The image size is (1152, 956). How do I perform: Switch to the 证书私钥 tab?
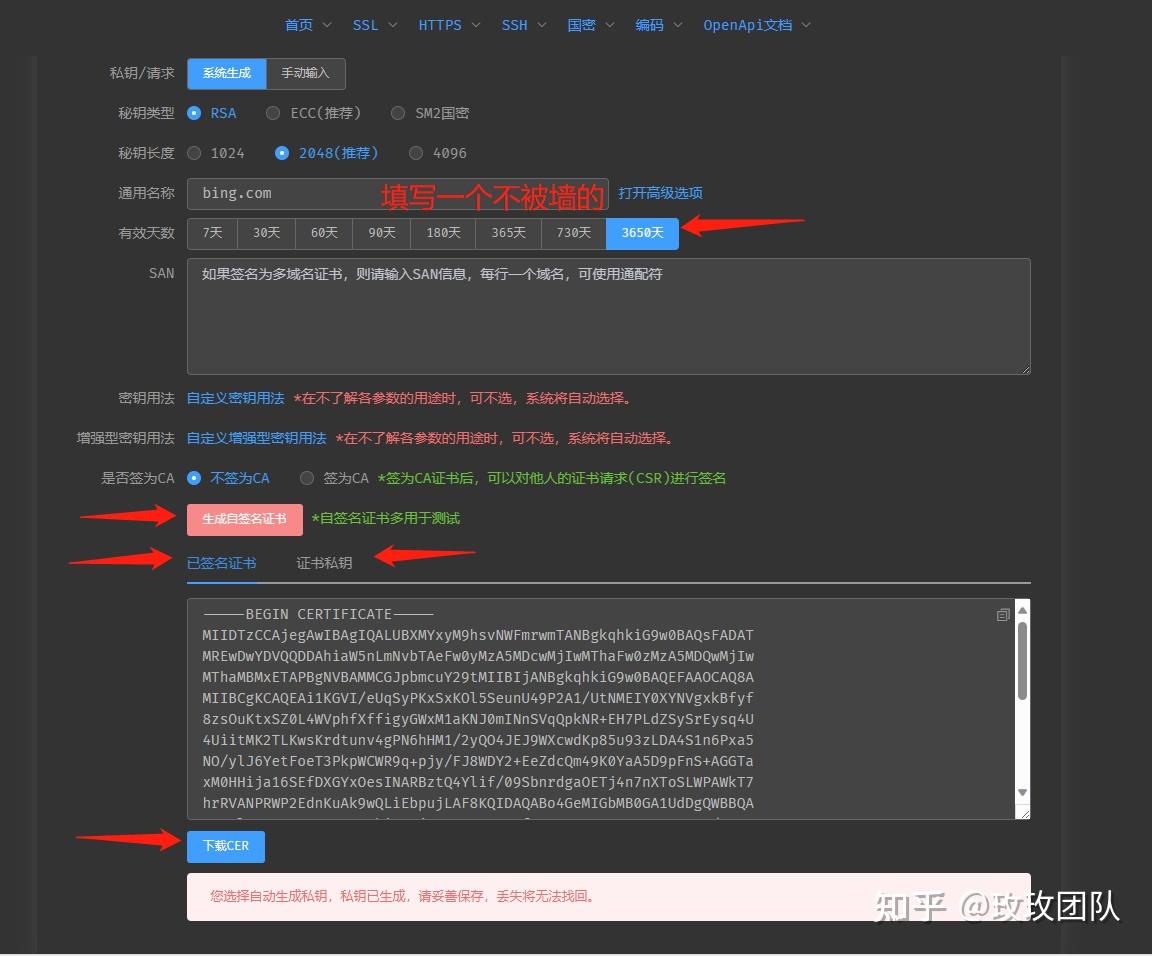(x=324, y=563)
